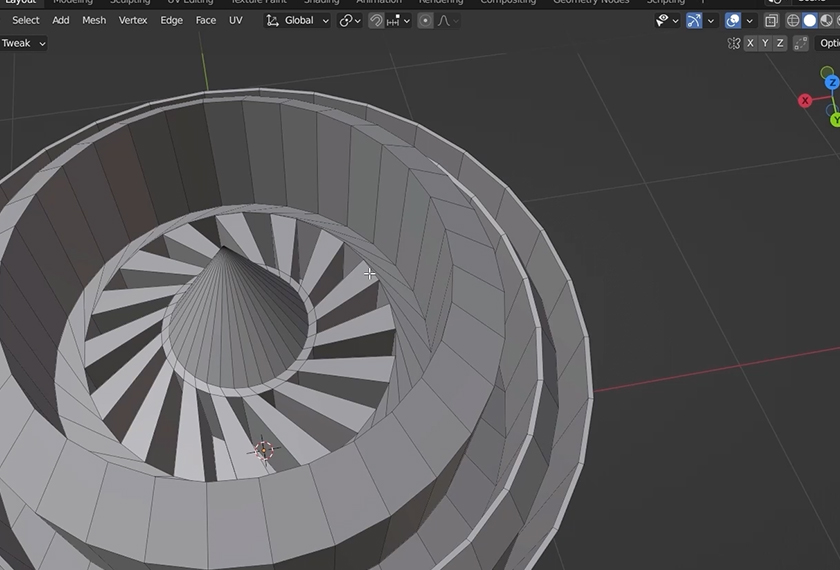Open the Global transform orientation dropdown
Image resolution: width=840 pixels, height=570 pixels.
coord(297,20)
